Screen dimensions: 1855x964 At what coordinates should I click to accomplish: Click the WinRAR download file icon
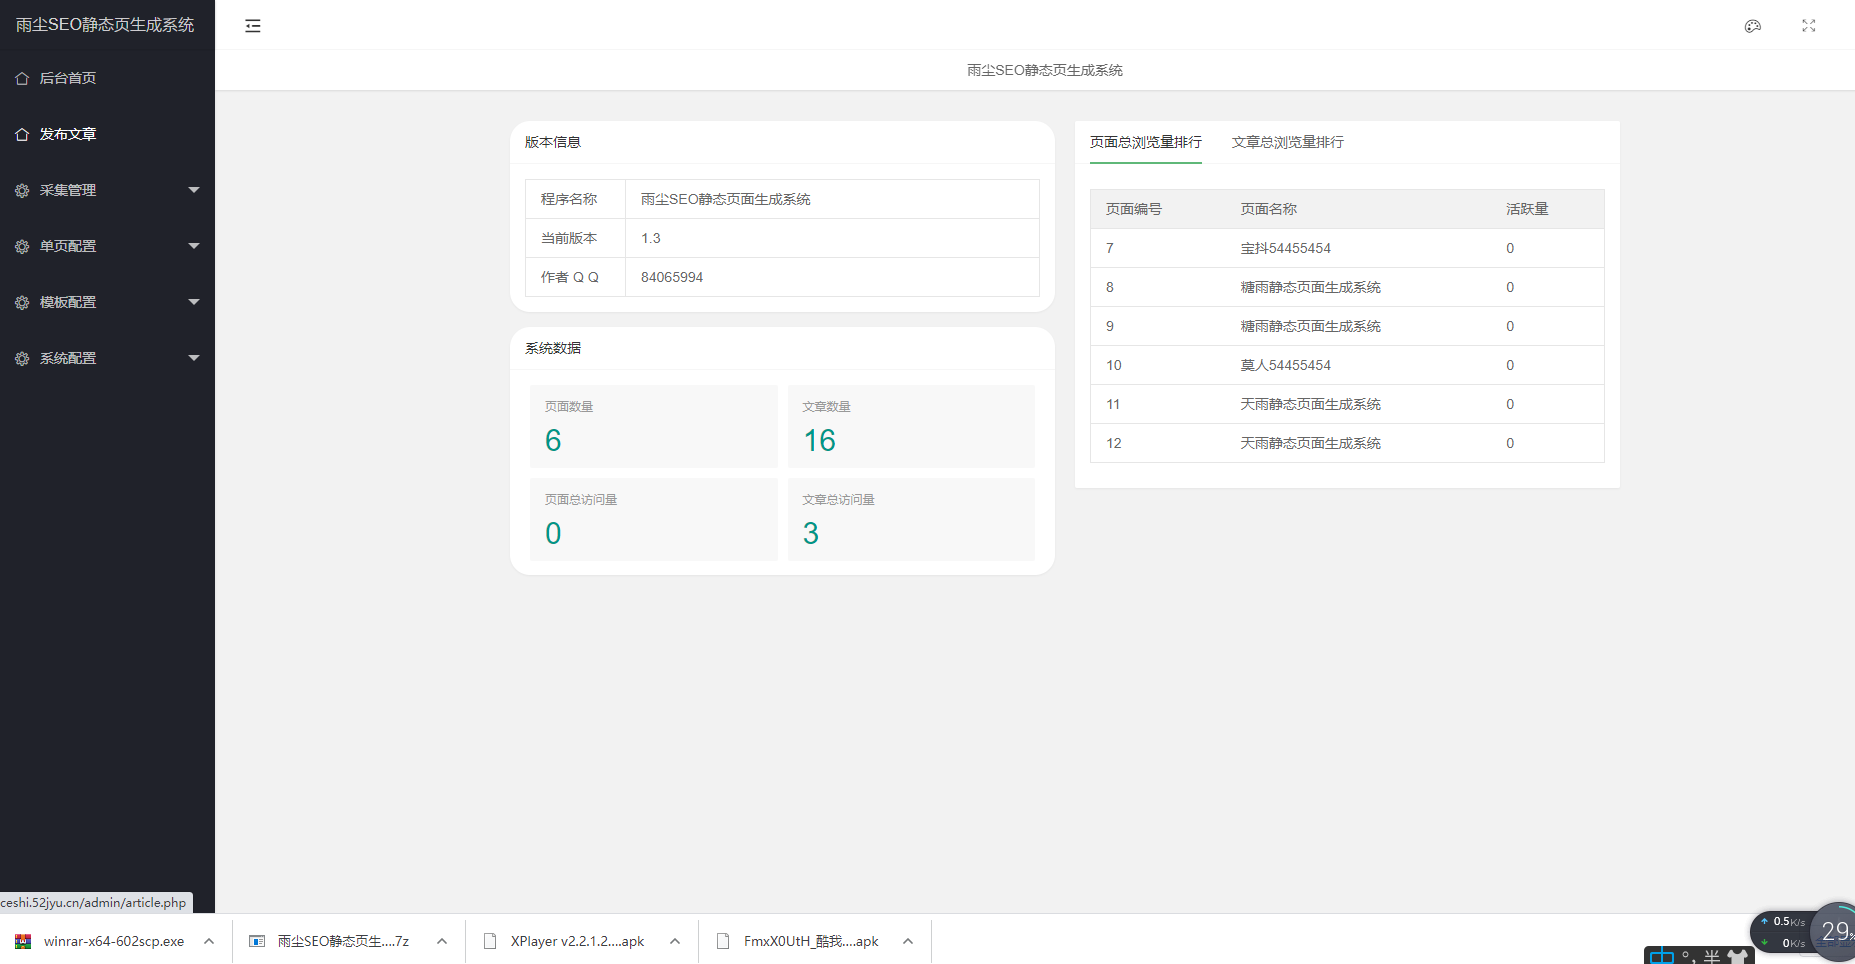23,941
